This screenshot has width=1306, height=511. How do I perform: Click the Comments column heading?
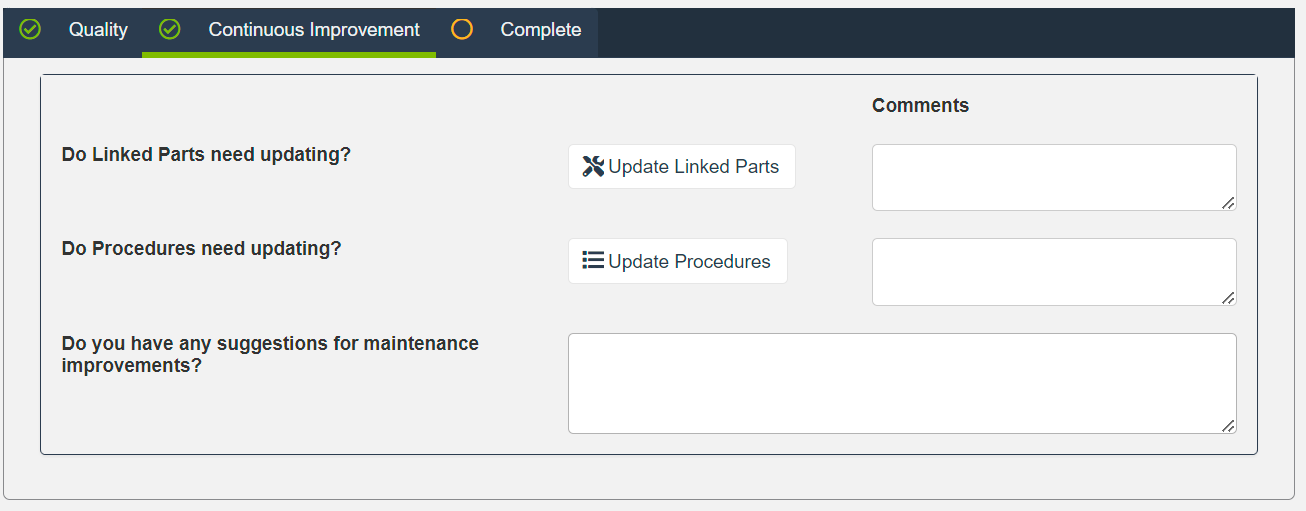point(920,105)
